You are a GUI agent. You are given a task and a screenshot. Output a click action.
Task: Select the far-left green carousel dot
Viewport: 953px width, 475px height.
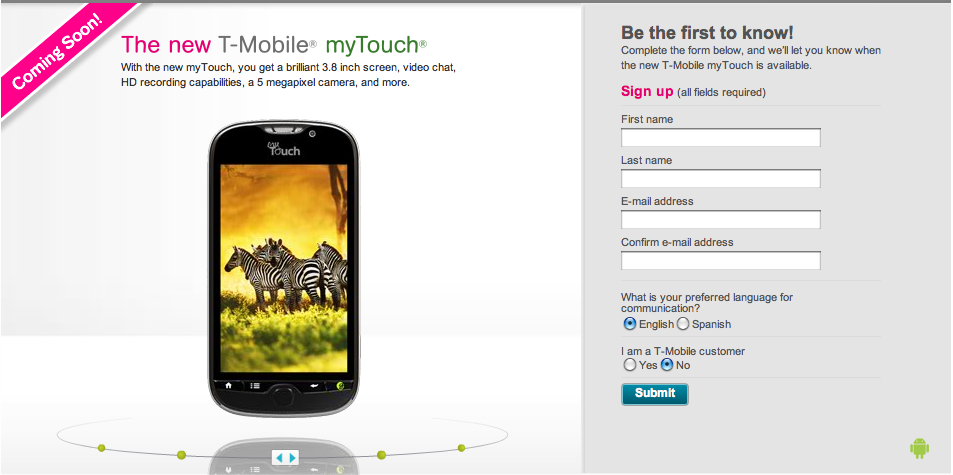point(101,448)
